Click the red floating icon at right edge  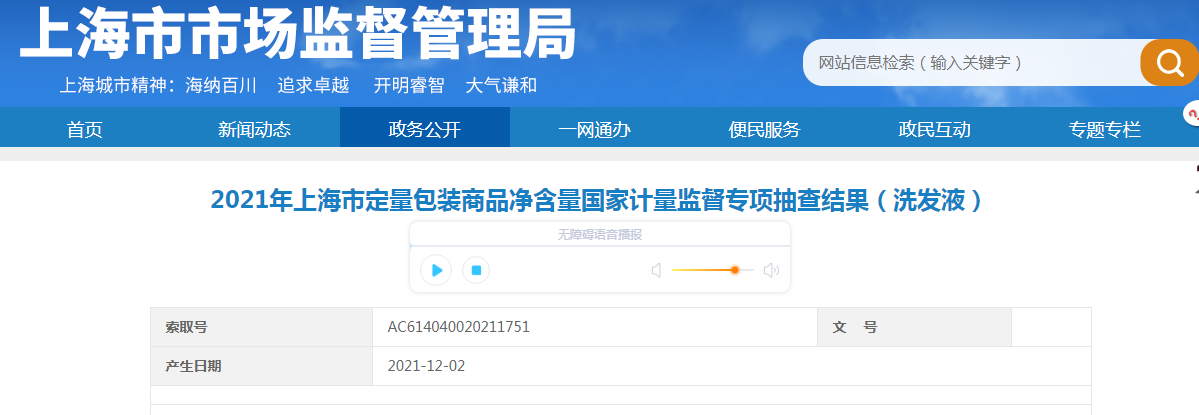[1191, 115]
